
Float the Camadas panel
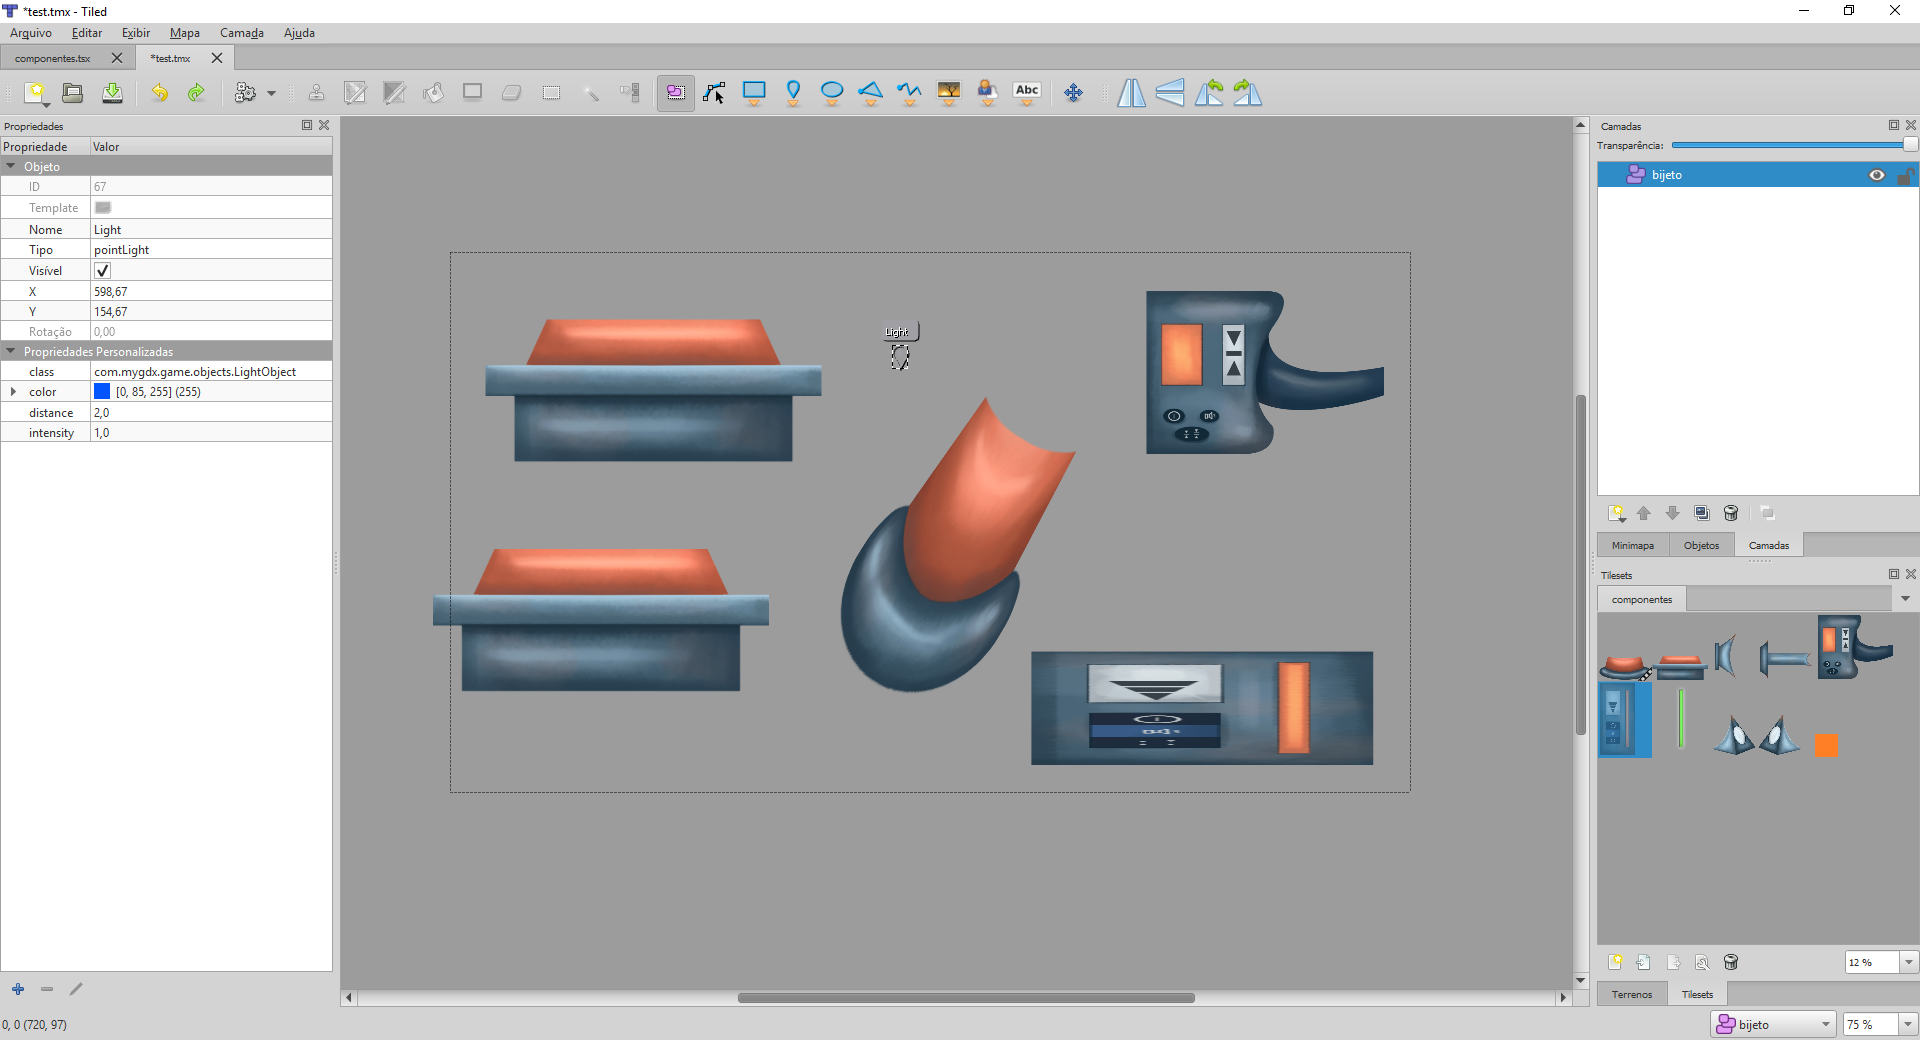click(1894, 125)
